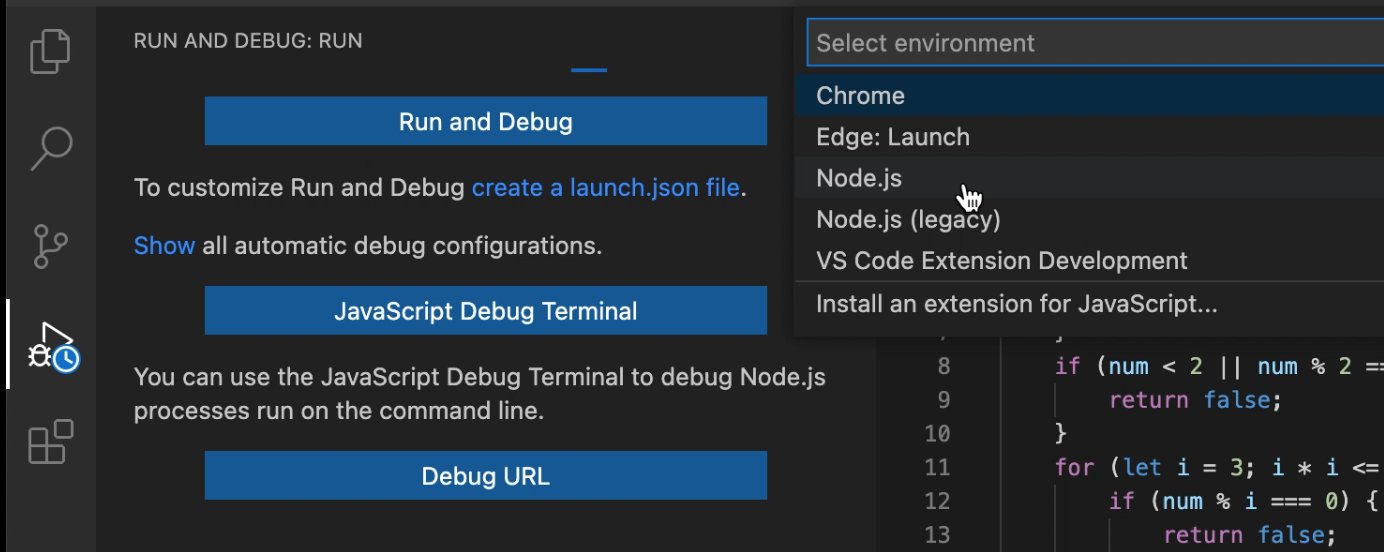Click line number 13 in the gutter
Screen dimensions: 1384x552
(937, 534)
